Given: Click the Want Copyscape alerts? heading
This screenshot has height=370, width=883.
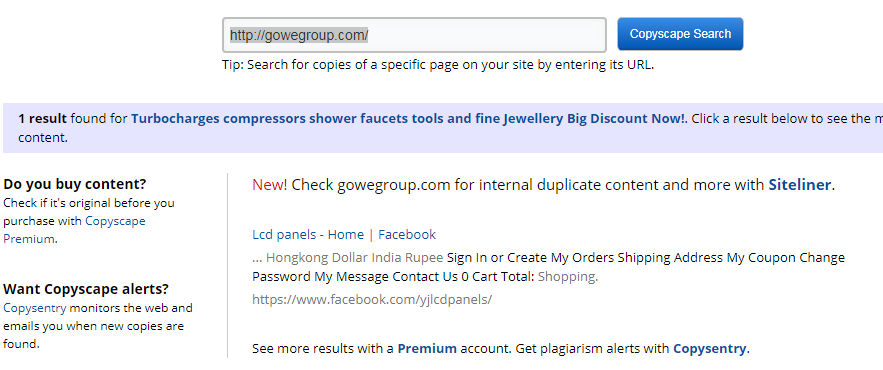Looking at the screenshot, I should coord(86,289).
